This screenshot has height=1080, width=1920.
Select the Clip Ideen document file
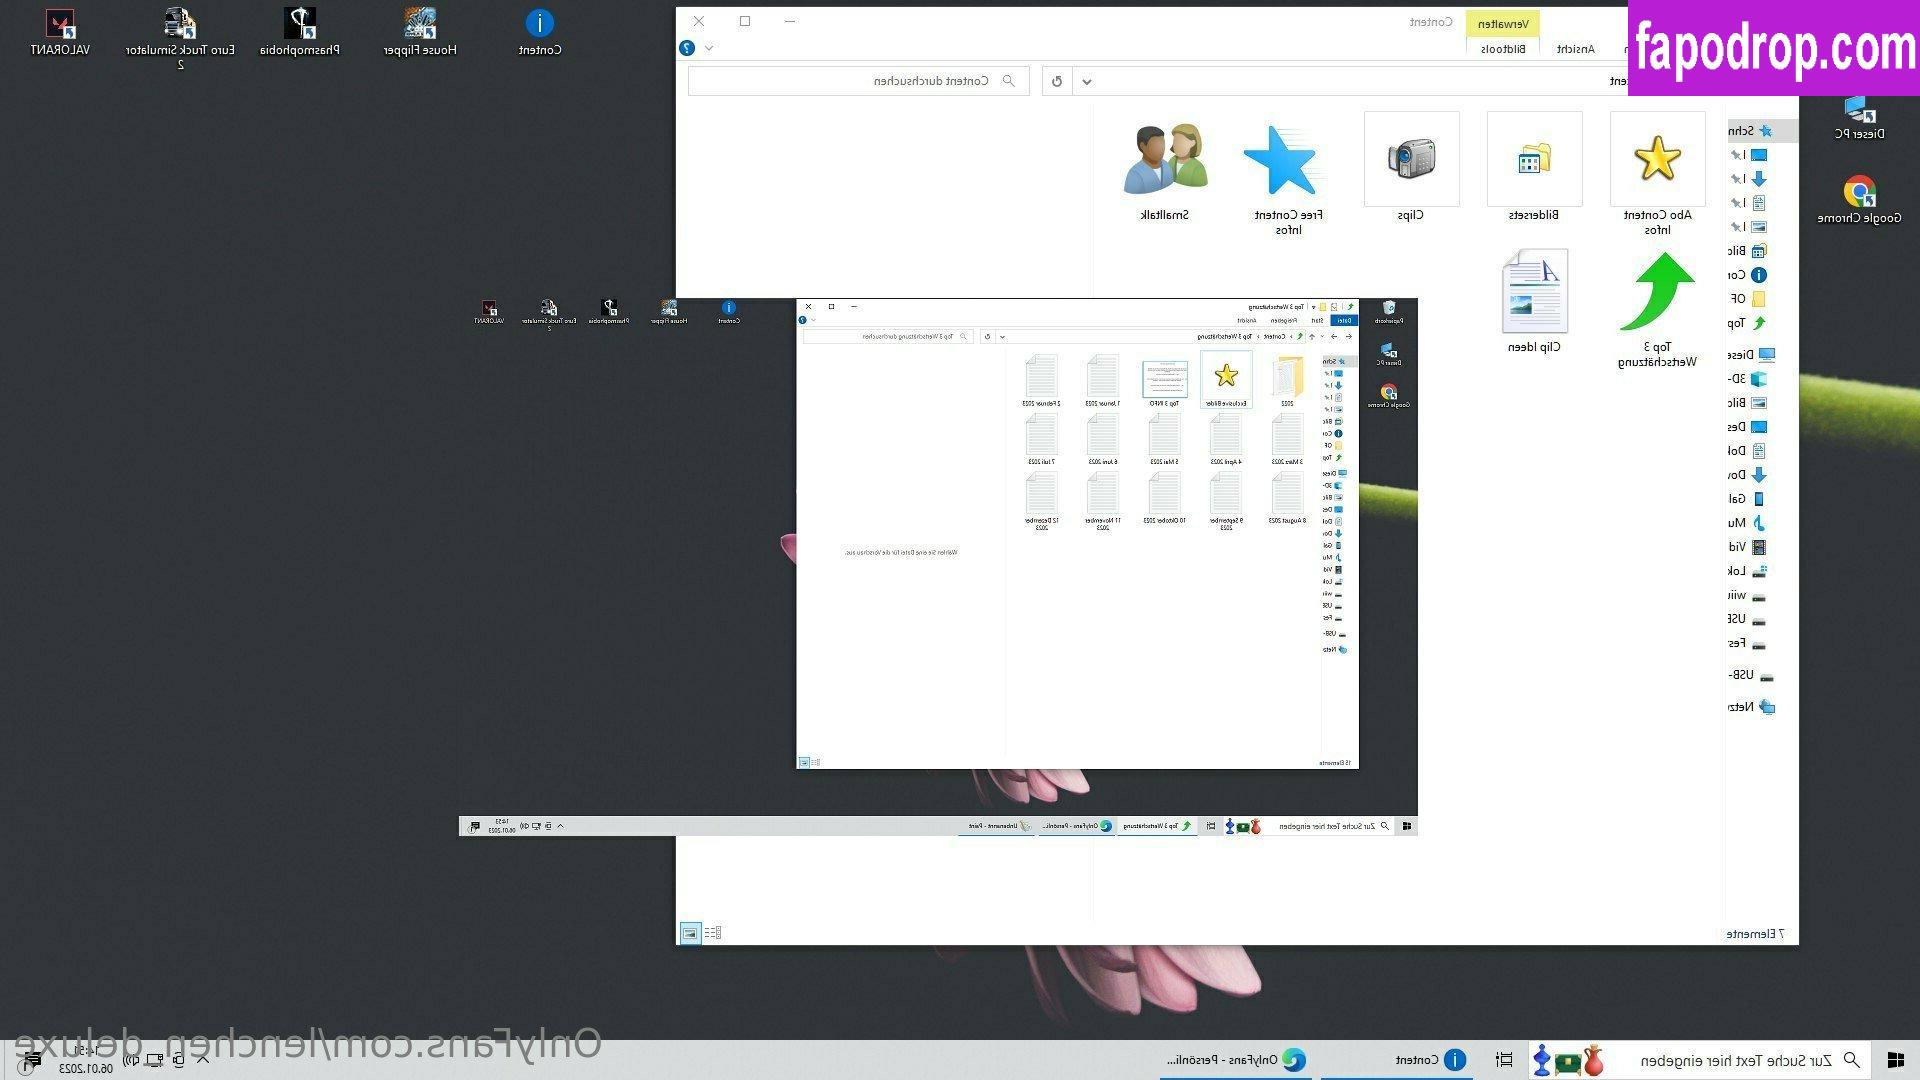tap(1534, 302)
